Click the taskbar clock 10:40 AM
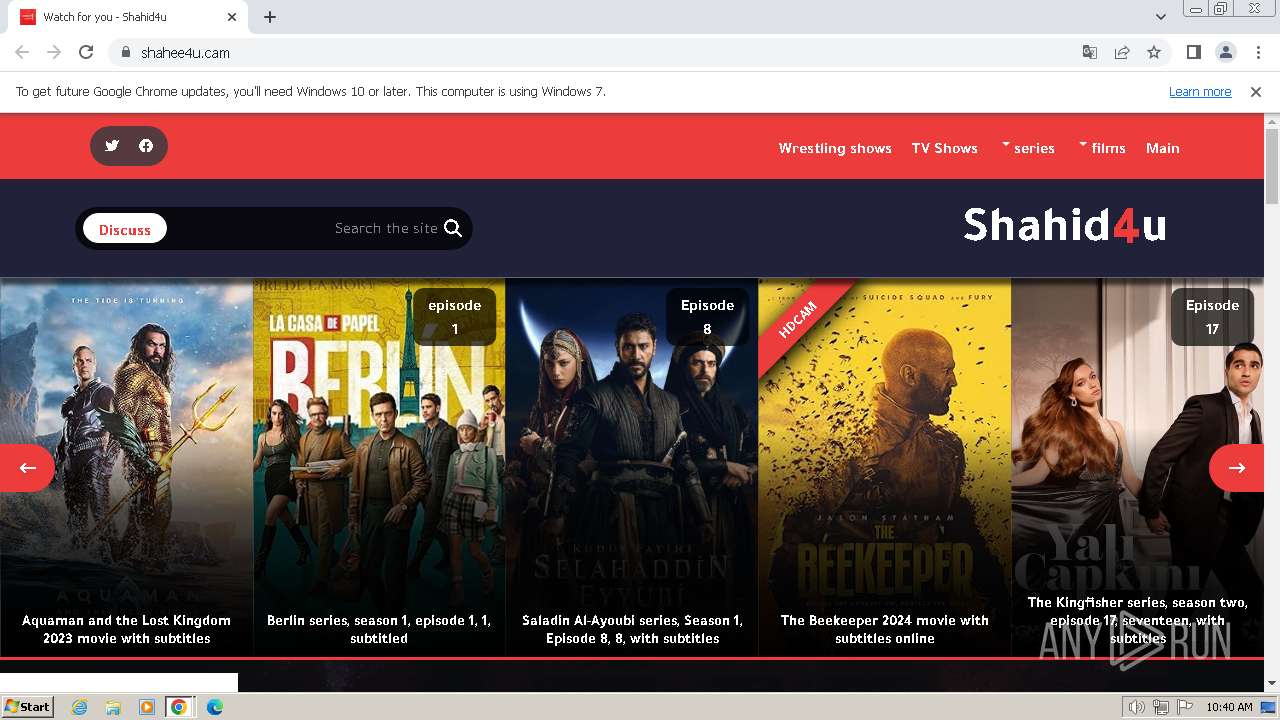 pyautogui.click(x=1229, y=707)
